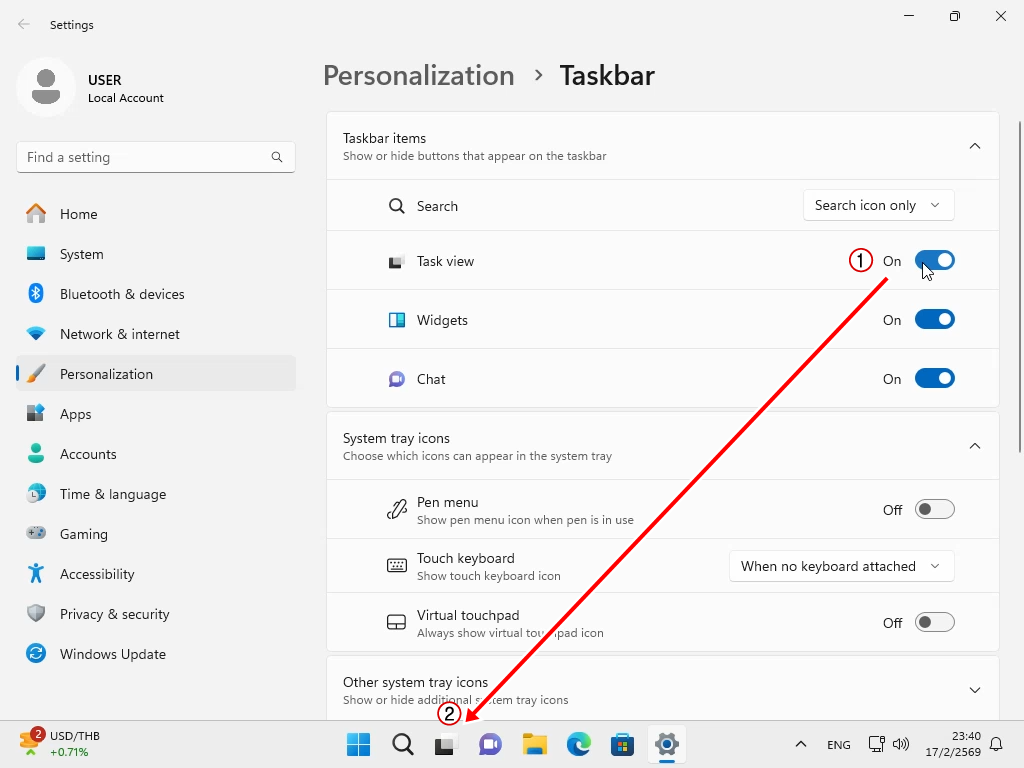Open the Search icon only dropdown
The width and height of the screenshot is (1024, 768).
click(878, 206)
